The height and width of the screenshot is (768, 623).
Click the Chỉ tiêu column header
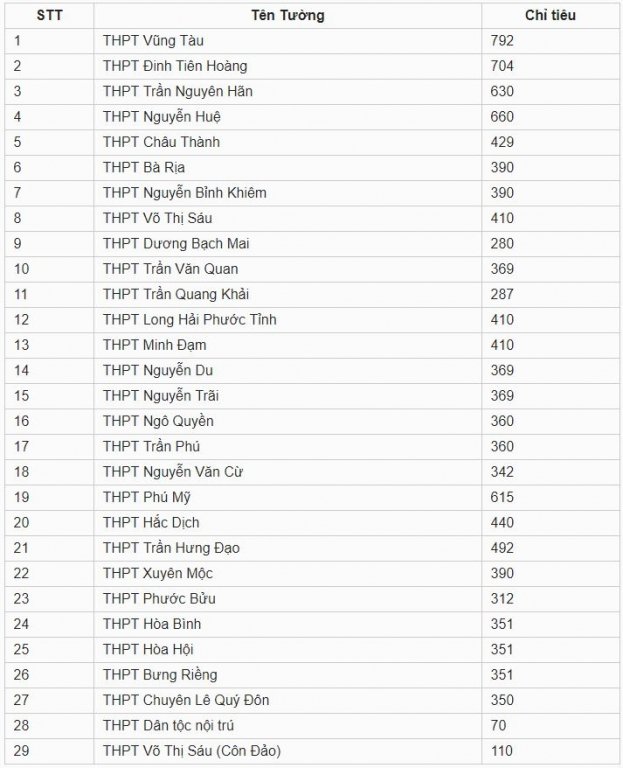pos(550,15)
